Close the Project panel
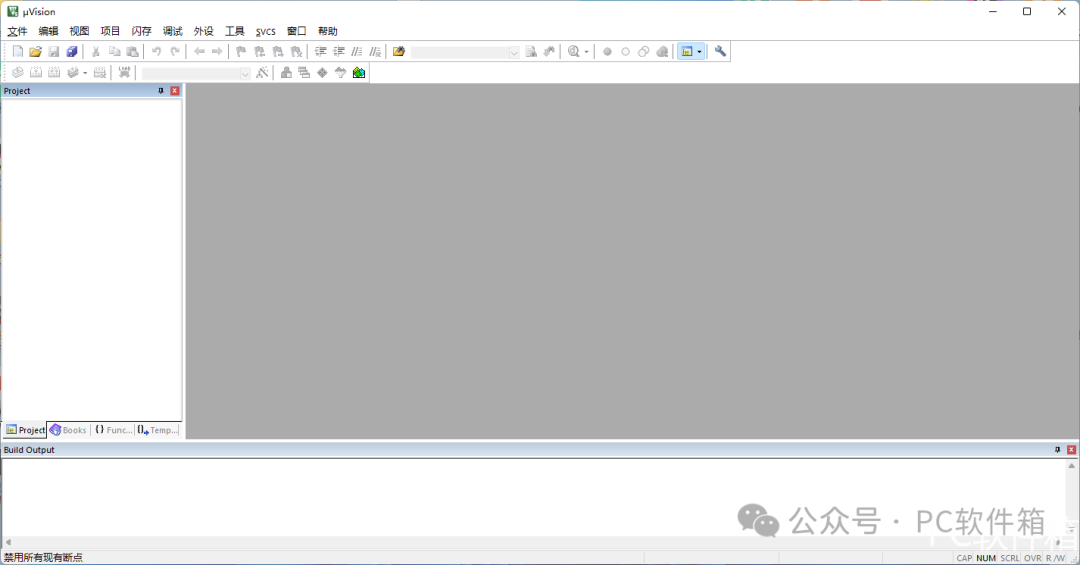1080x565 pixels. (x=174, y=91)
